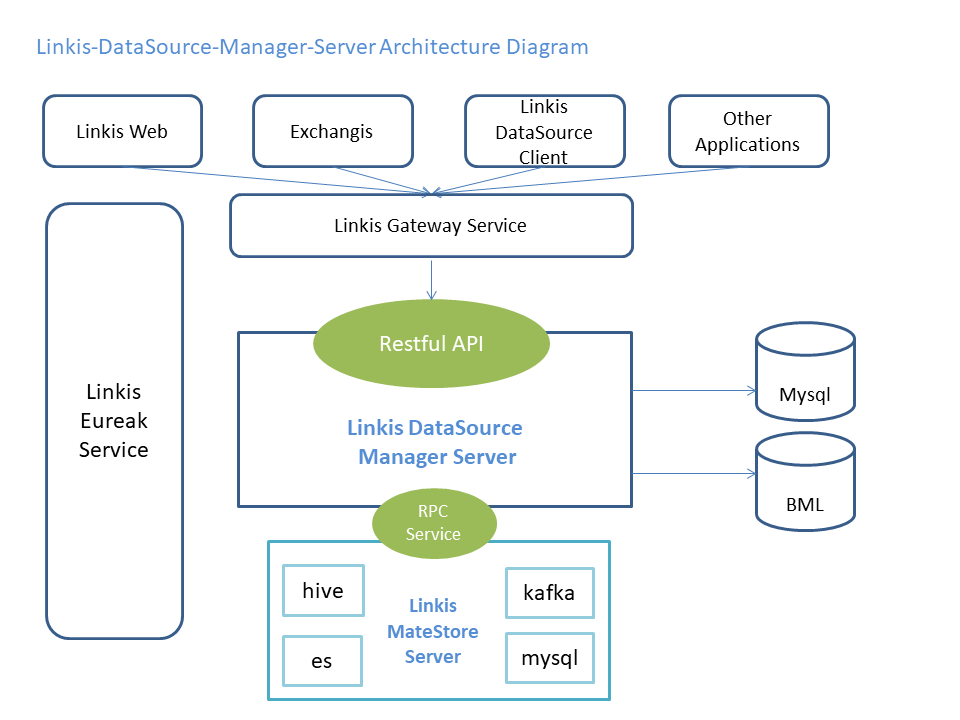
Task: Click the mysql box inside MateStore Server
Action: pyautogui.click(x=549, y=657)
